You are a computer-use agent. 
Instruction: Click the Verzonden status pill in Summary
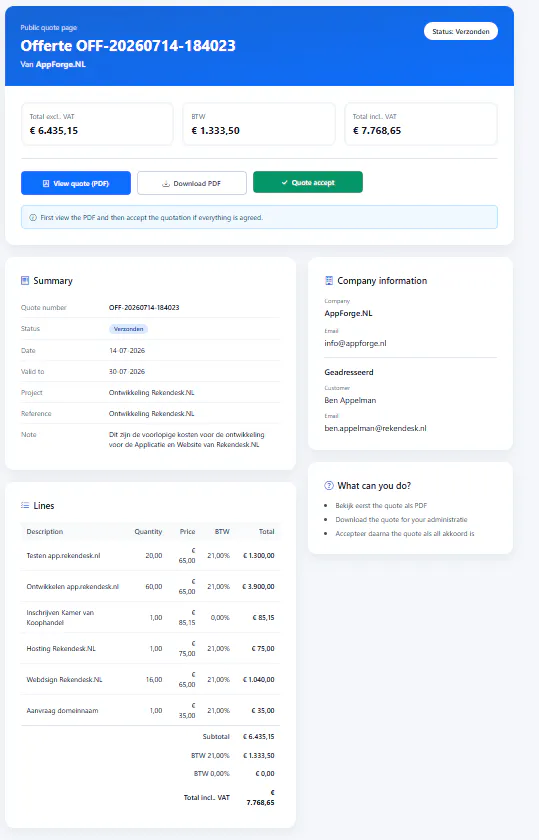pos(129,329)
